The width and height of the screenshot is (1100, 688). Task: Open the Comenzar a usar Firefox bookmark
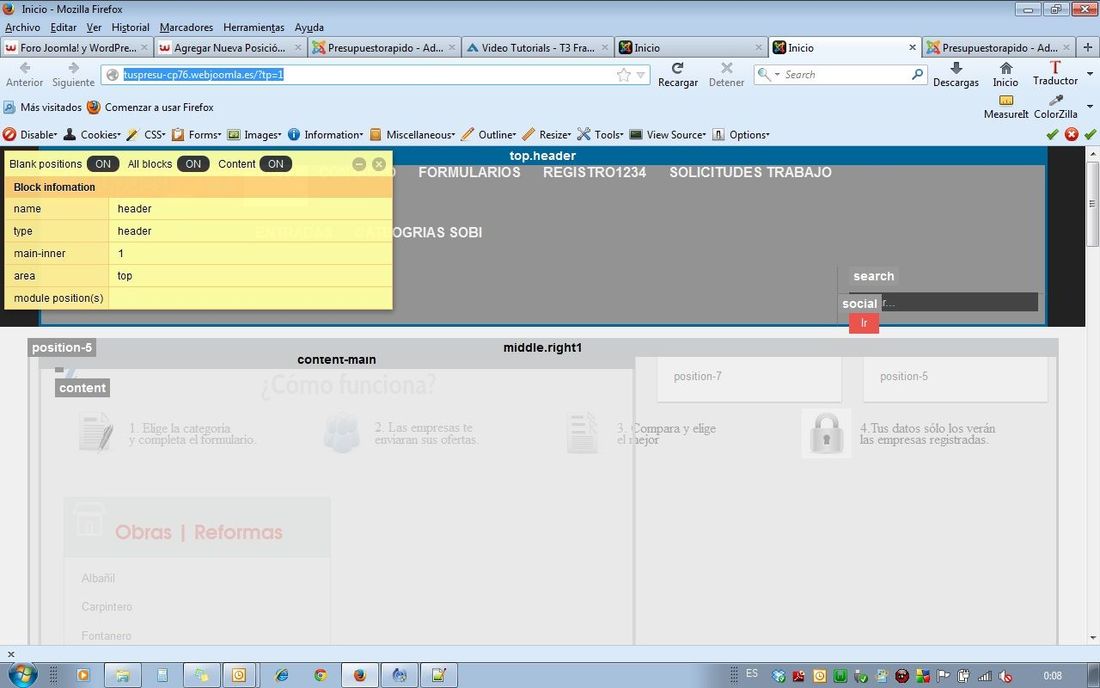(150, 107)
